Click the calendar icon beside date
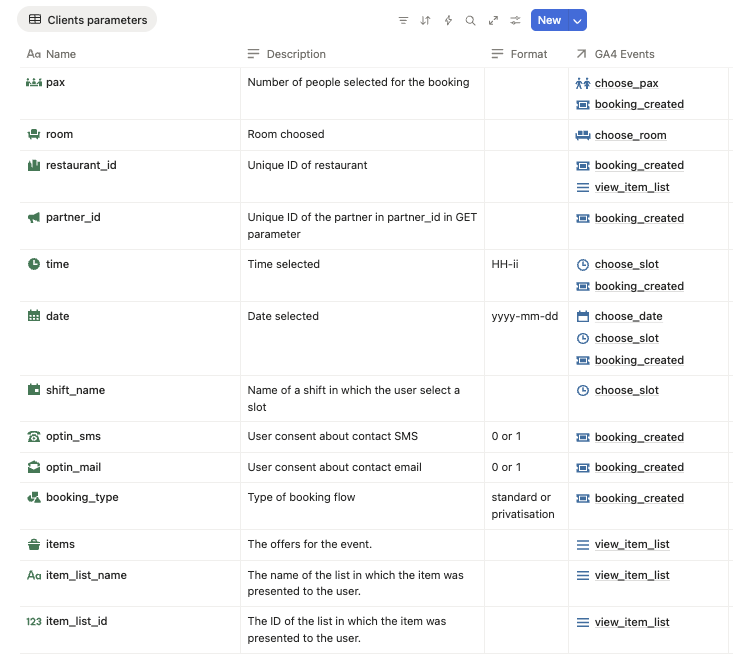This screenshot has height=656, width=733. pos(34,316)
